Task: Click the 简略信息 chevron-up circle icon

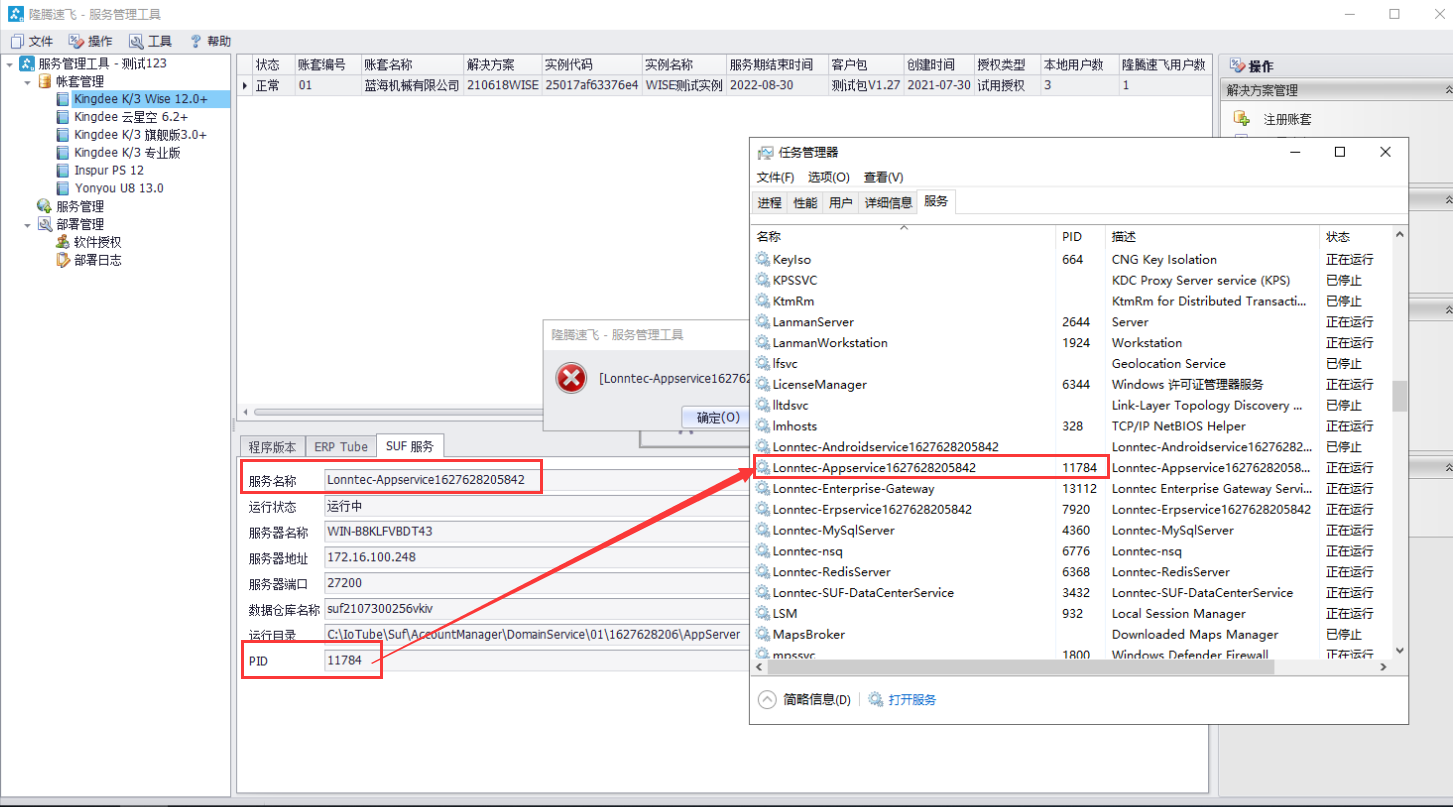Action: pos(767,699)
